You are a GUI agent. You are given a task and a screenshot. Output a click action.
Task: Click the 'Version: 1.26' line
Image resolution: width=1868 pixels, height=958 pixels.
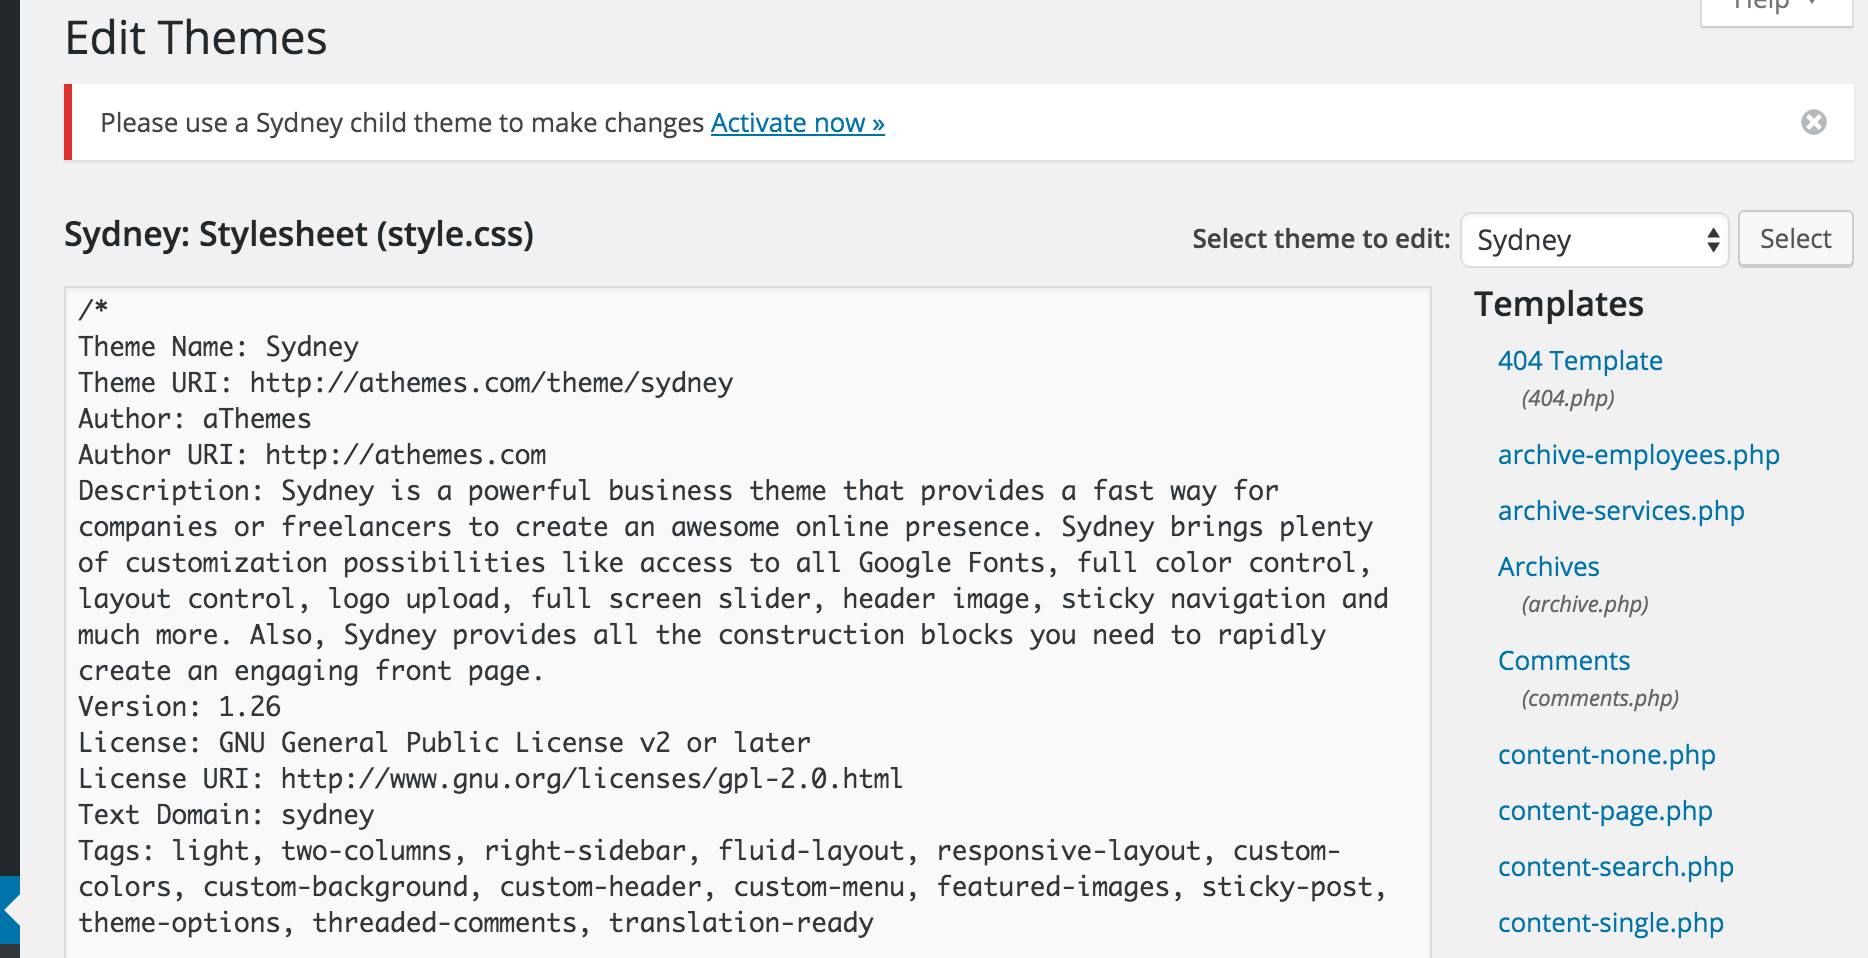click(179, 707)
